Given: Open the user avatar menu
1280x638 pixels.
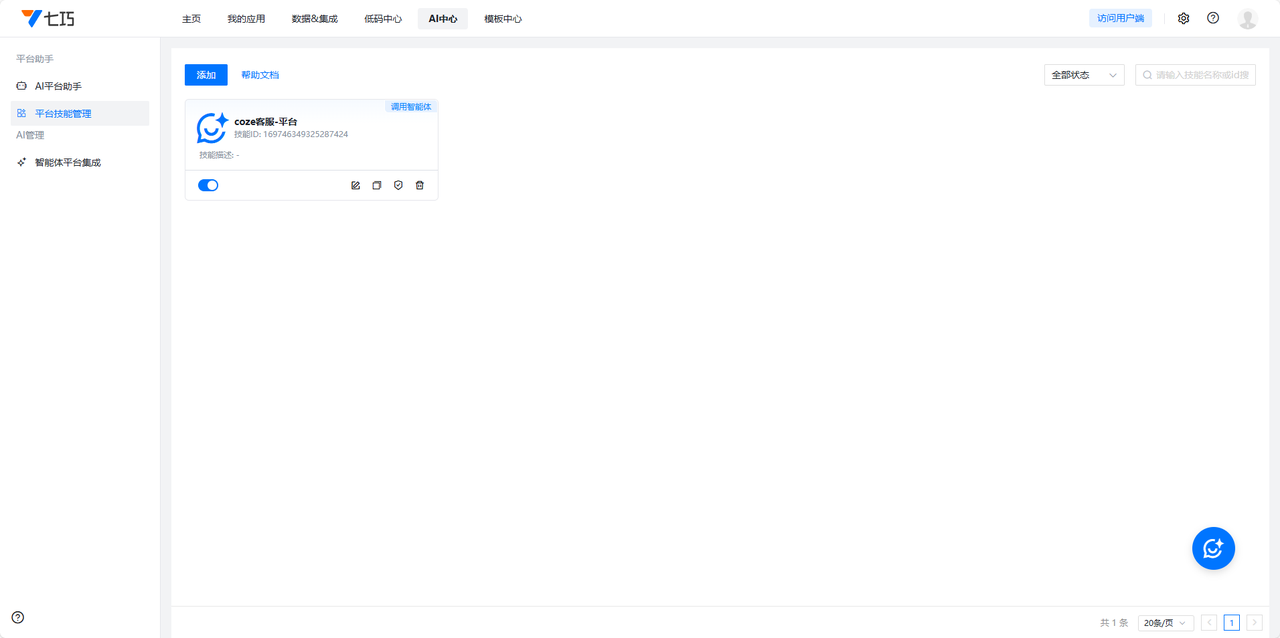Looking at the screenshot, I should pyautogui.click(x=1247, y=18).
